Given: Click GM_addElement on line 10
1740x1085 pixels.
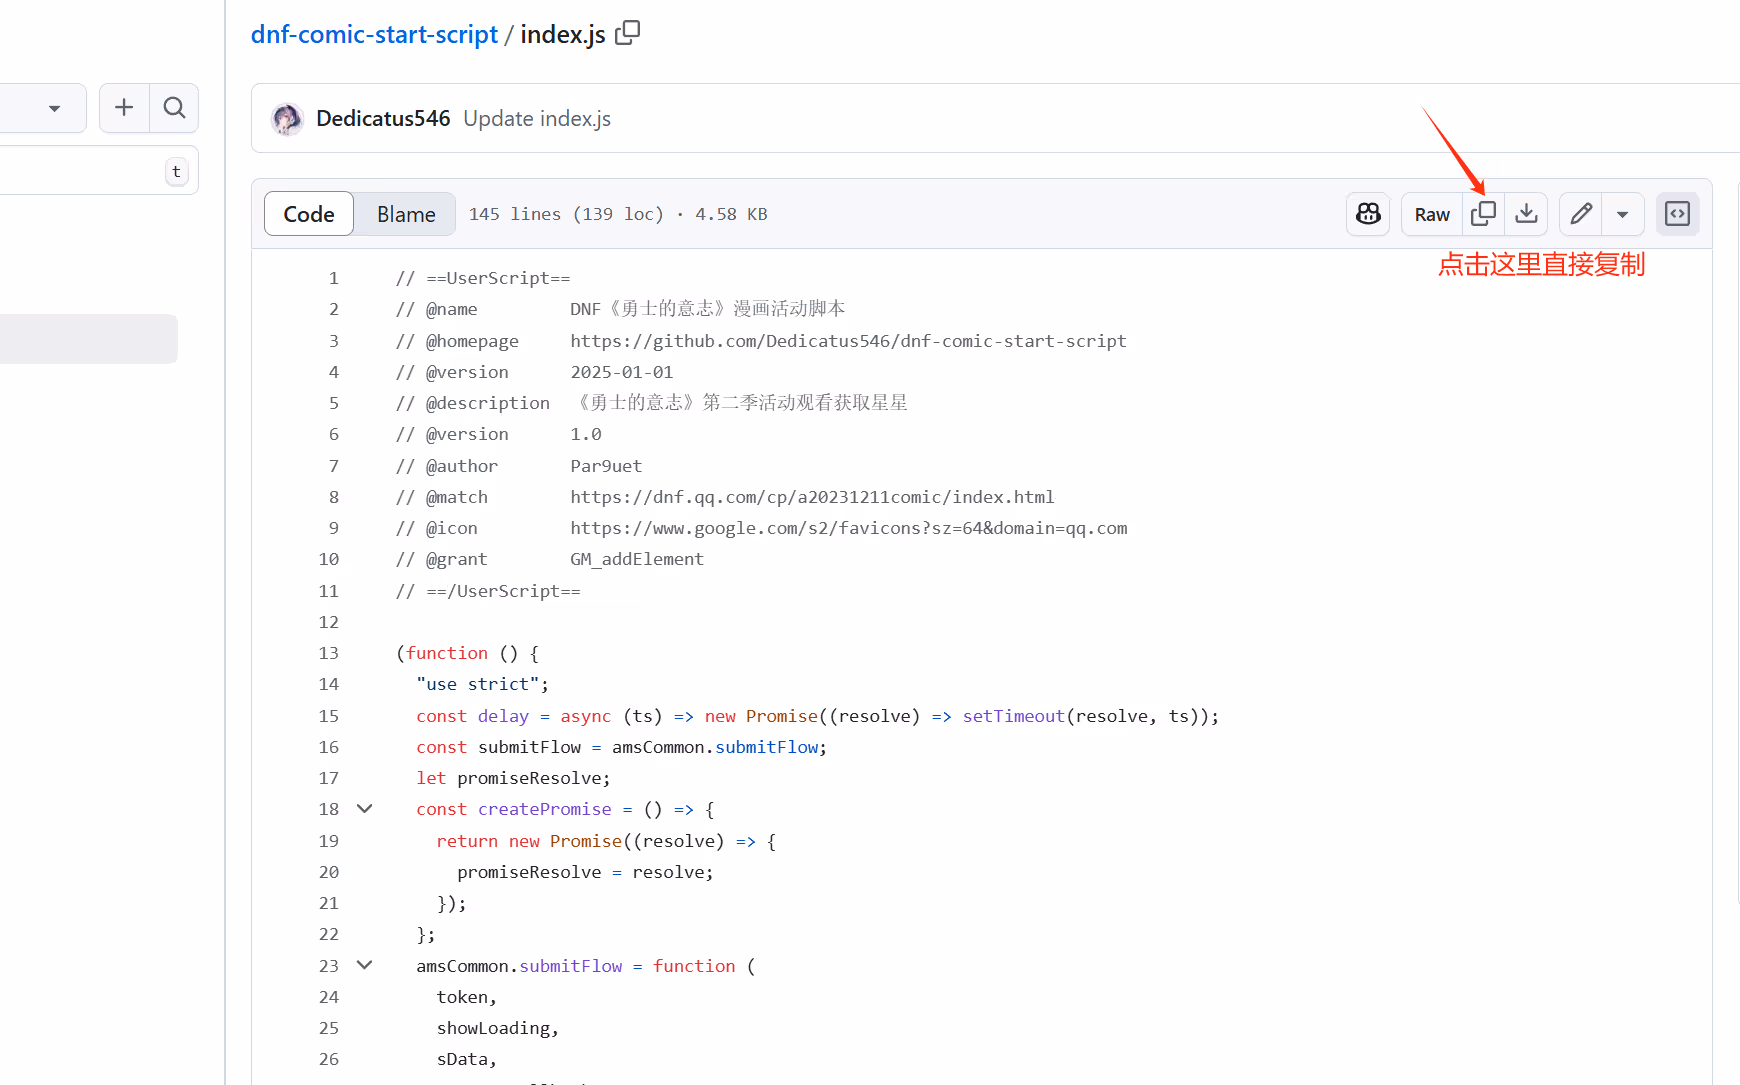Looking at the screenshot, I should tap(637, 559).
